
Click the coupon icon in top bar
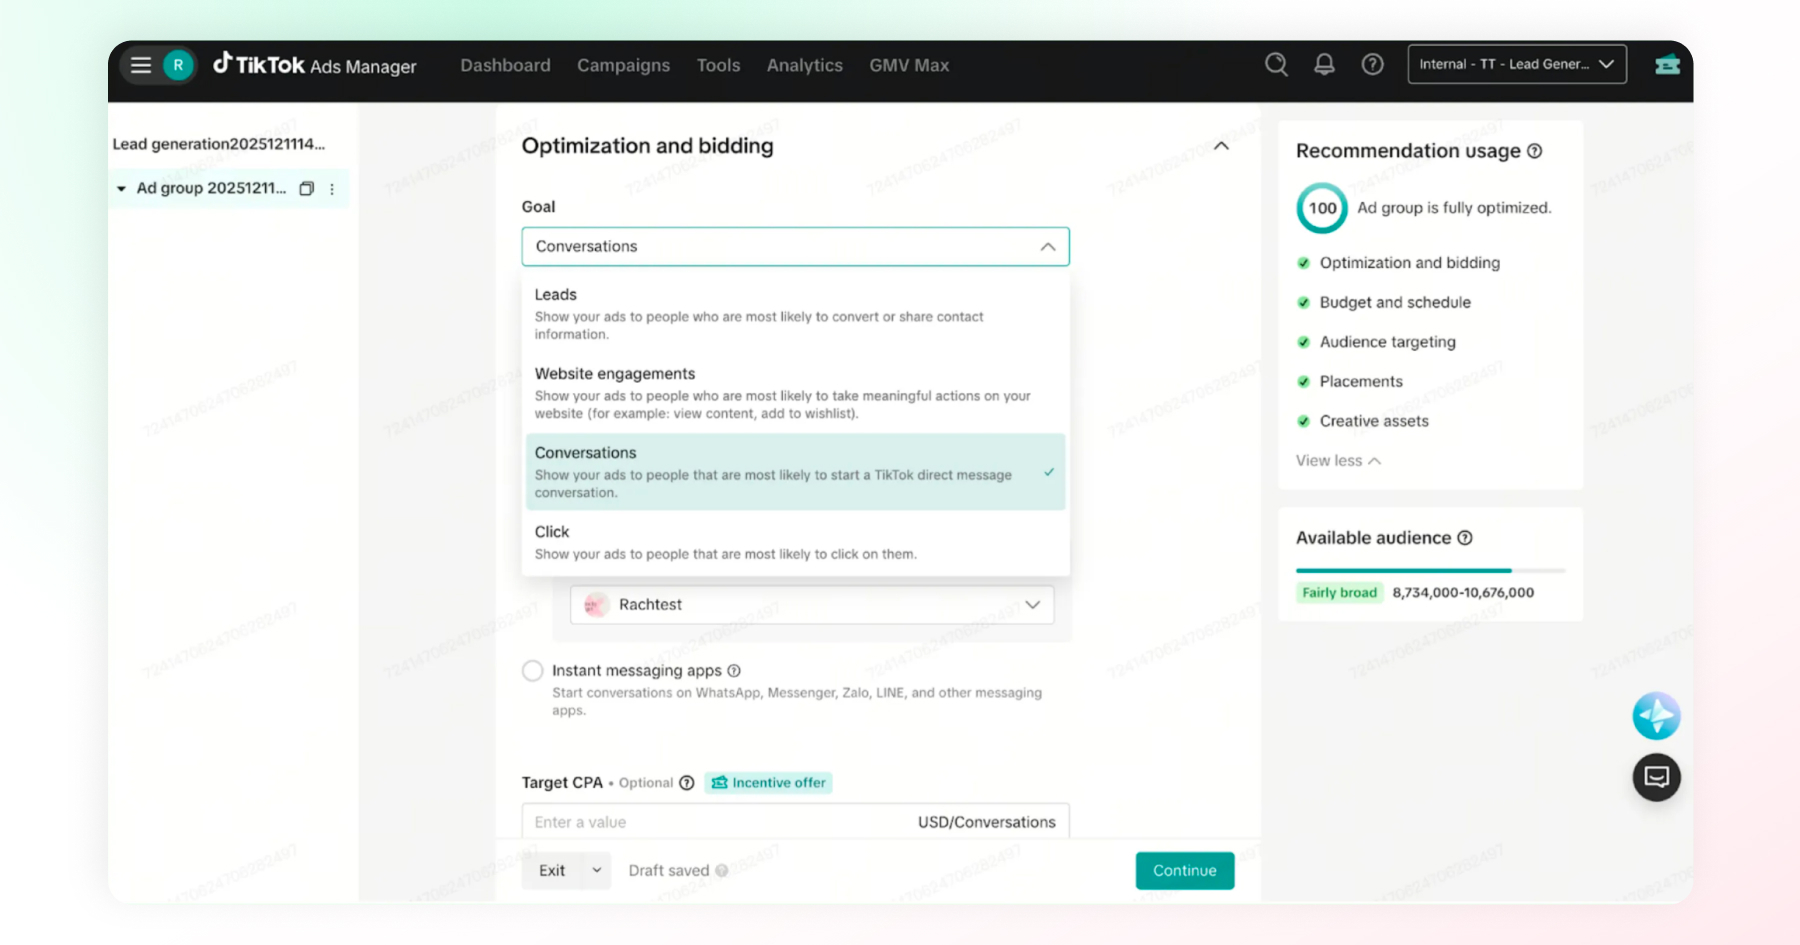coord(1667,65)
